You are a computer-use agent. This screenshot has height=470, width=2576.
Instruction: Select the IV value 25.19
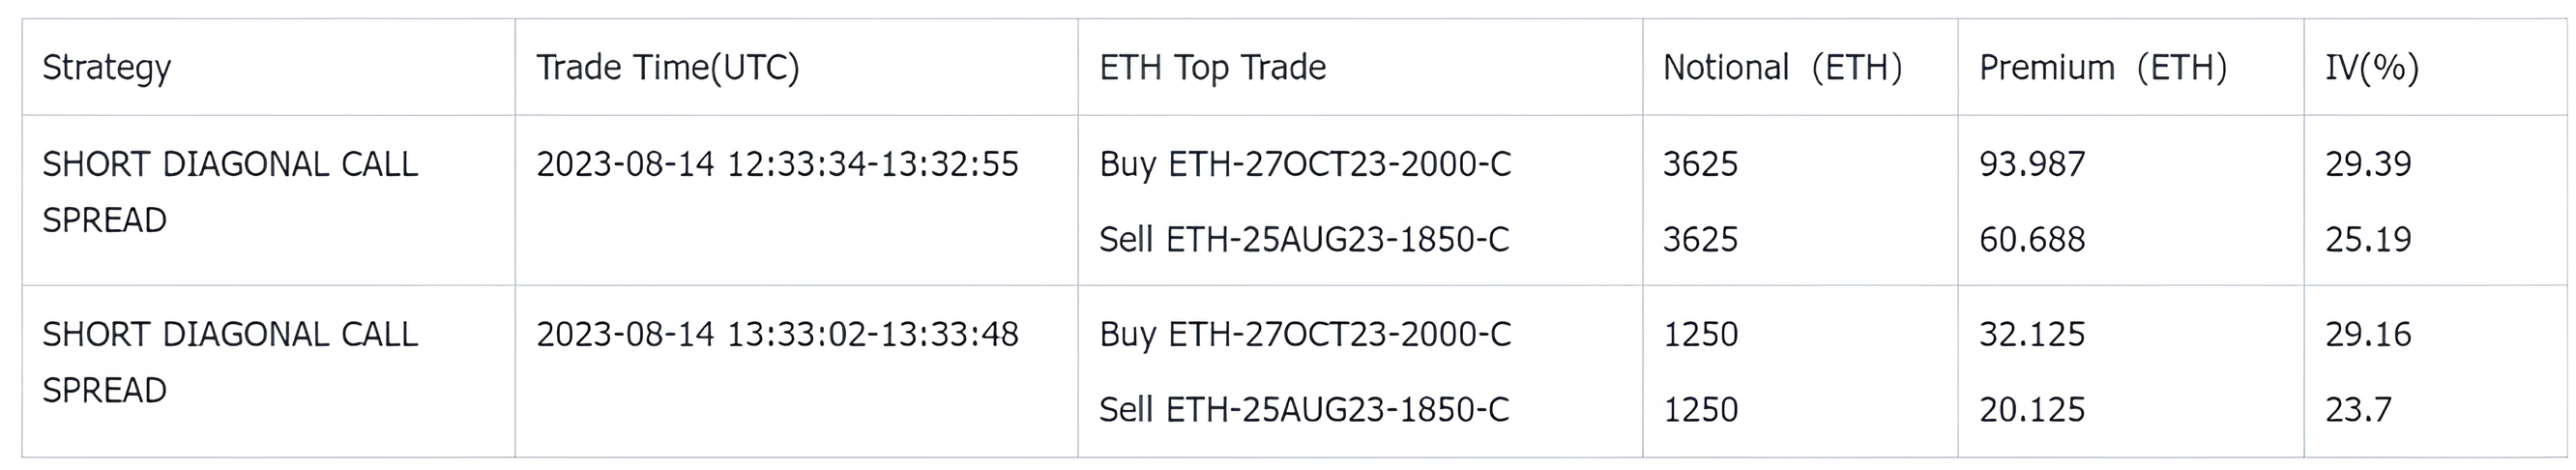click(2368, 239)
